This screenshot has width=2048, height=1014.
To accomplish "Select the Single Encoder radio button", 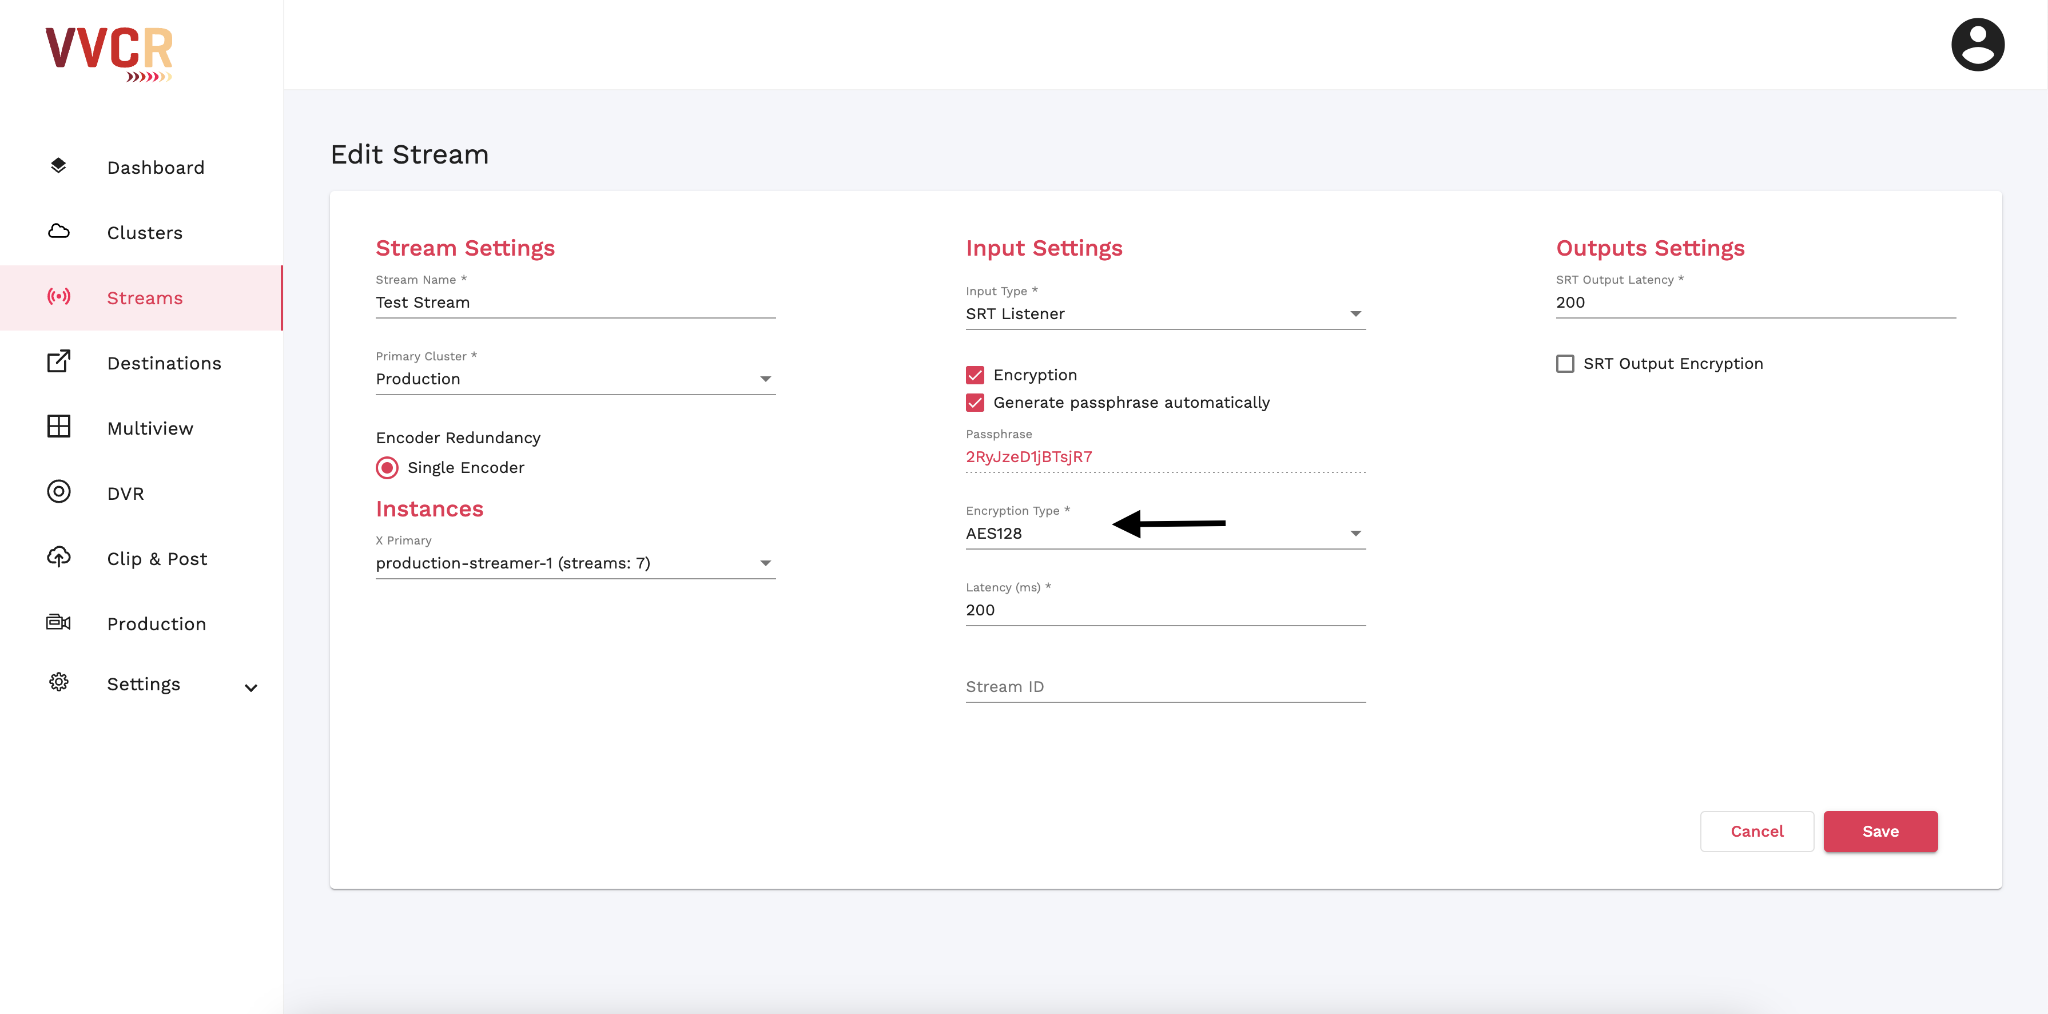I will coord(387,468).
